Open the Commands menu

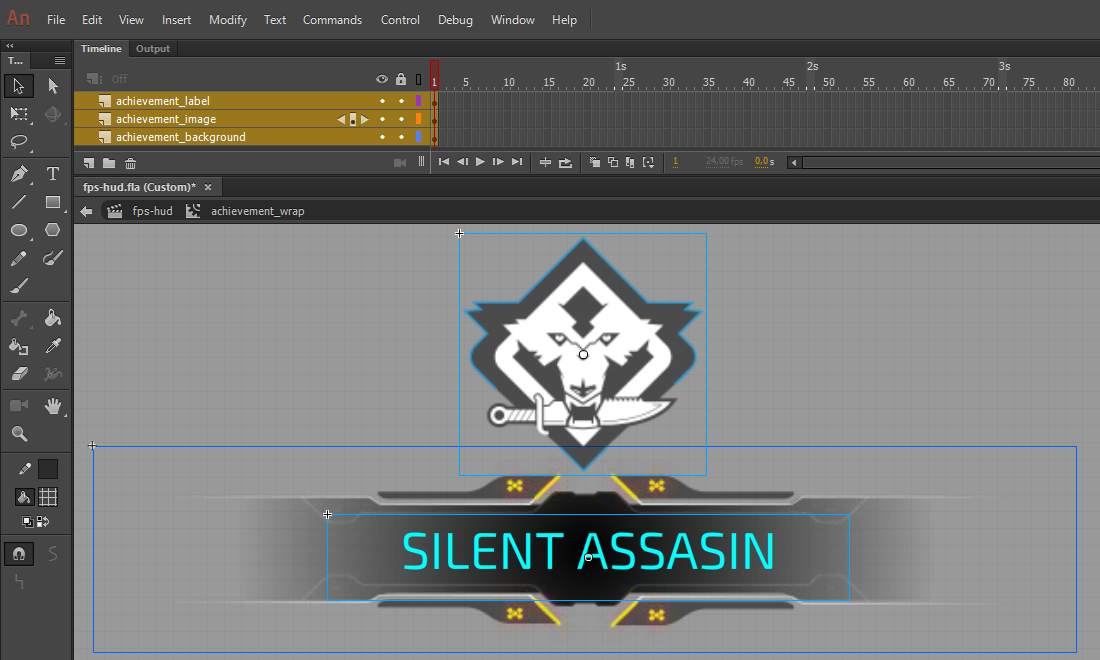(333, 20)
